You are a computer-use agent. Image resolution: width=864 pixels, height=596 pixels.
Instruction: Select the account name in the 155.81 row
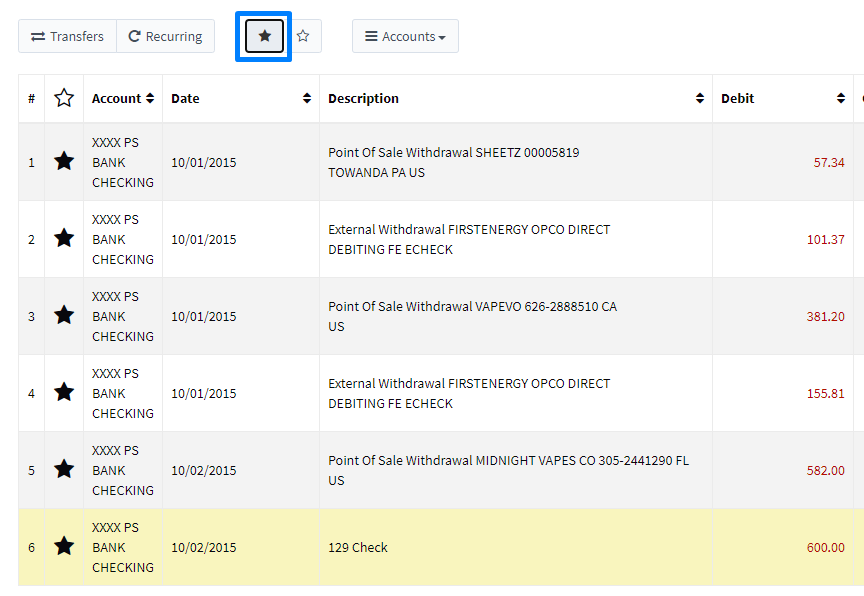[x=123, y=393]
